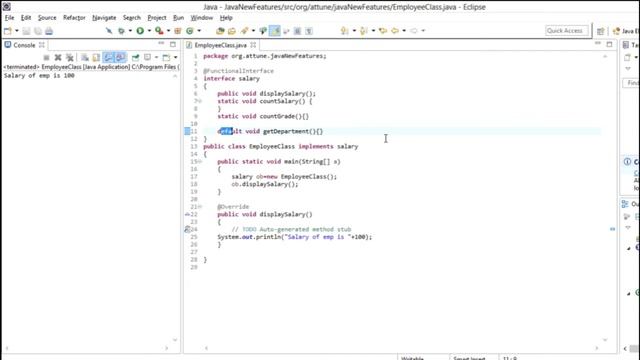640x360 pixels.
Task: Open the Project menu
Action: [157, 18]
